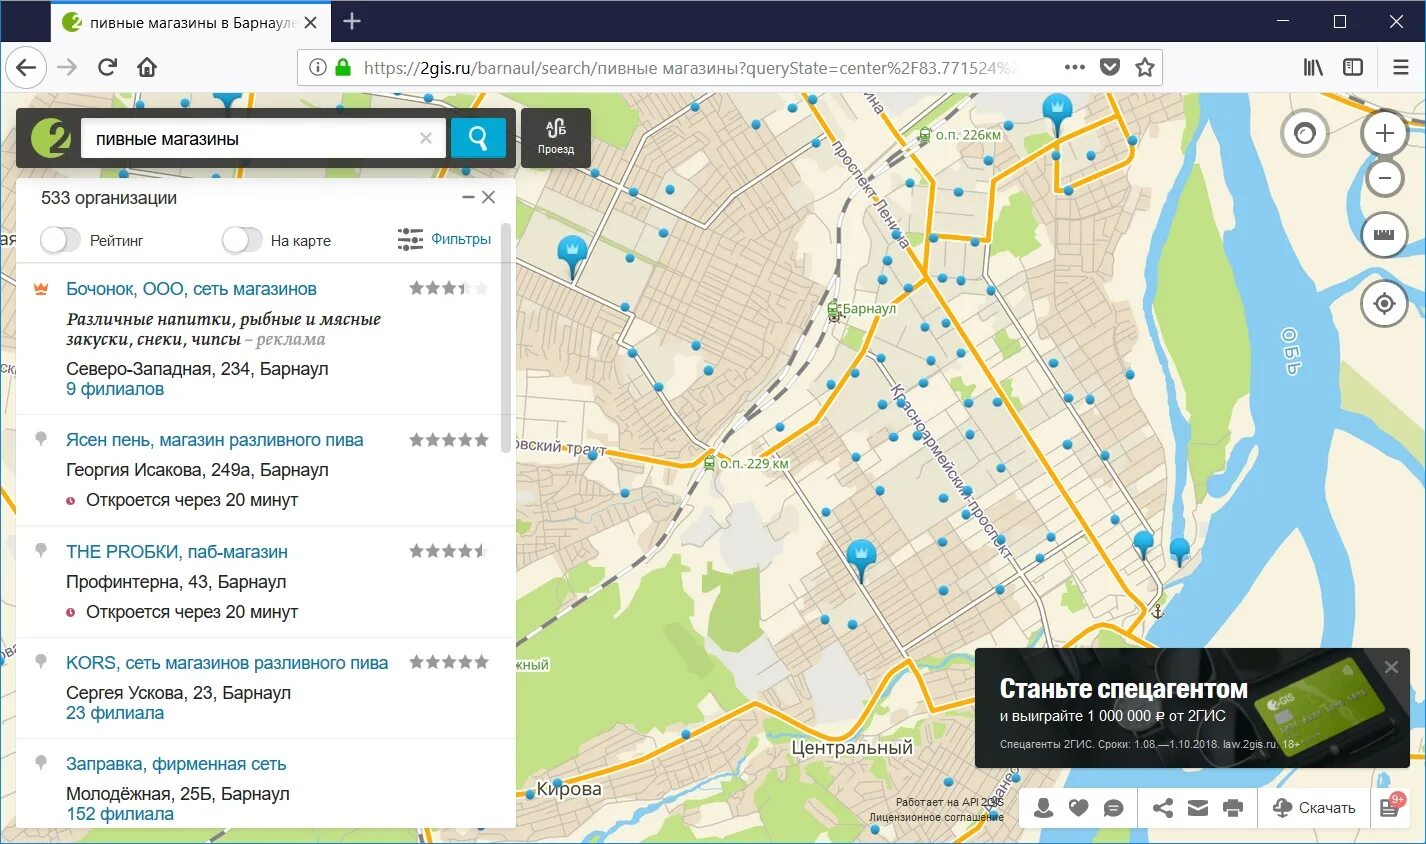Click the о.п. 229 км stop label
This screenshot has width=1426, height=844.
click(754, 464)
